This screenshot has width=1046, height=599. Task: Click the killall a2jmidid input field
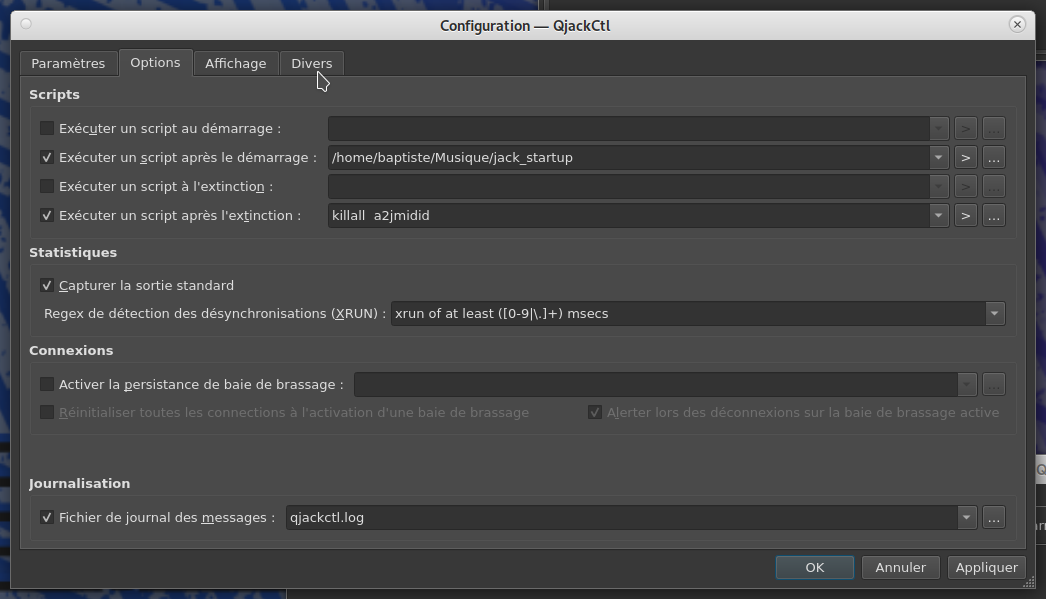629,215
